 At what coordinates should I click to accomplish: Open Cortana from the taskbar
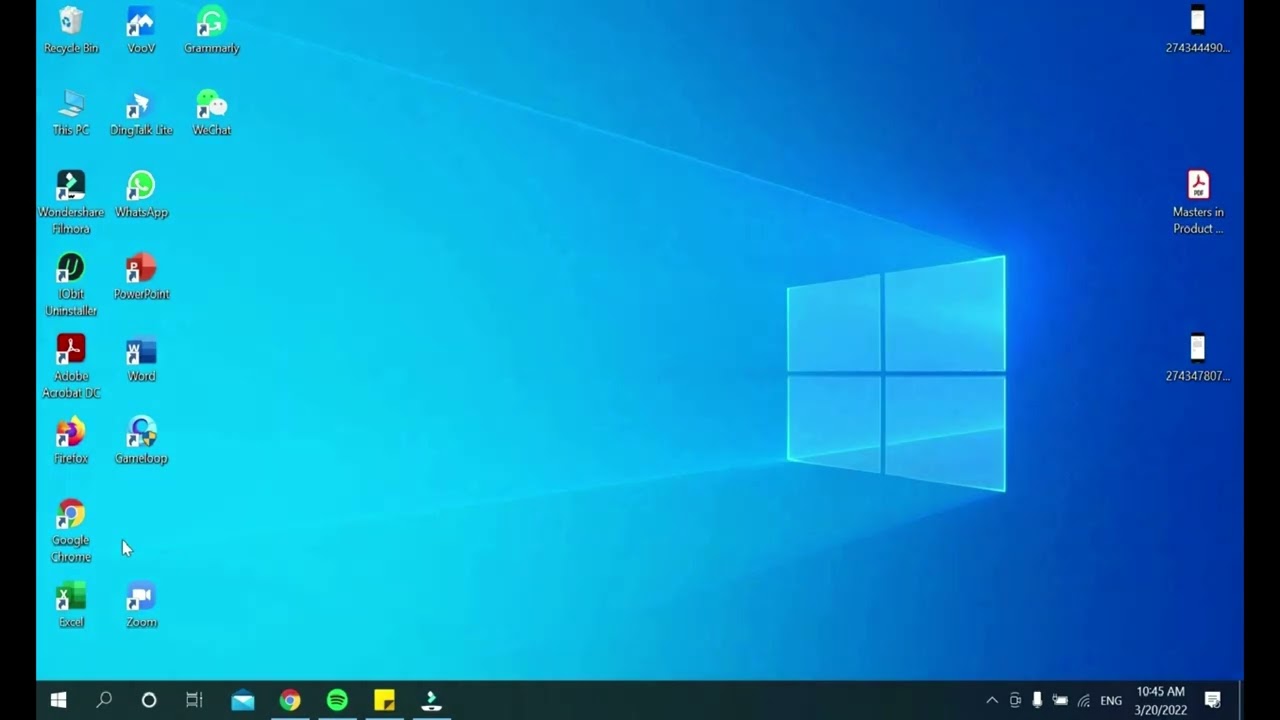pyautogui.click(x=149, y=700)
